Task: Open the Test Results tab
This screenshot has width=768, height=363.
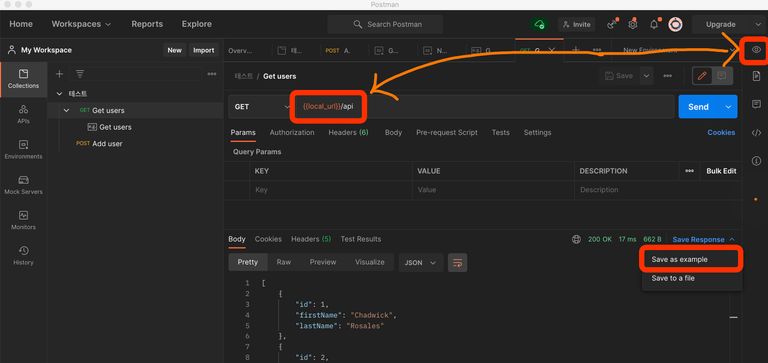Action: tap(361, 239)
